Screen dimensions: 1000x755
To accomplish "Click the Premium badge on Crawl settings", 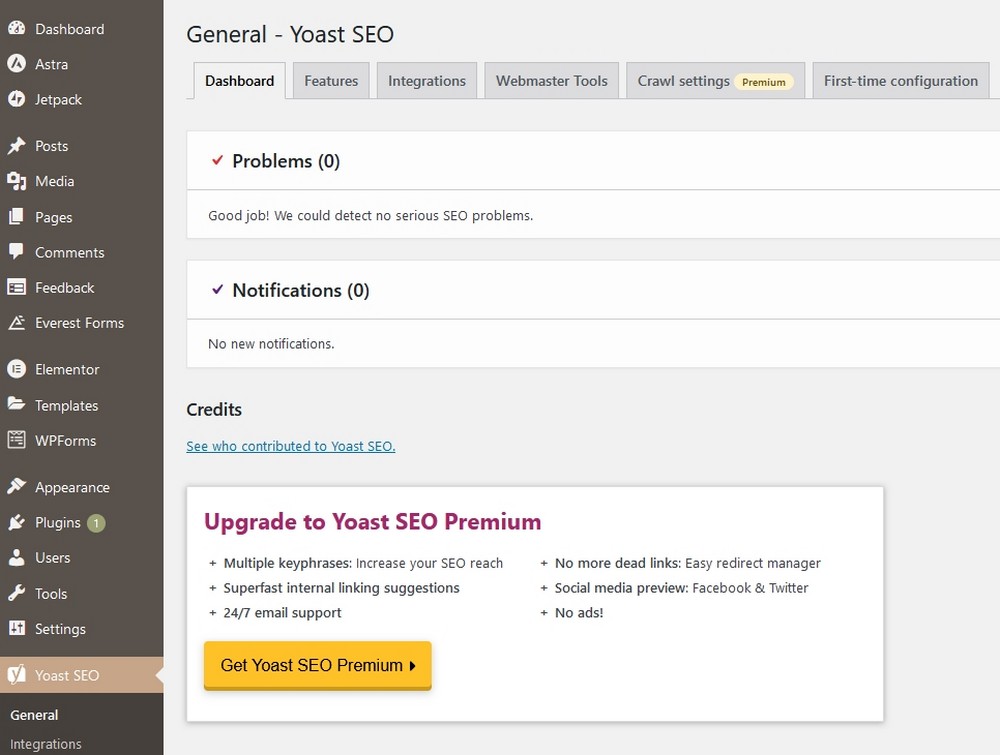I will (x=763, y=82).
